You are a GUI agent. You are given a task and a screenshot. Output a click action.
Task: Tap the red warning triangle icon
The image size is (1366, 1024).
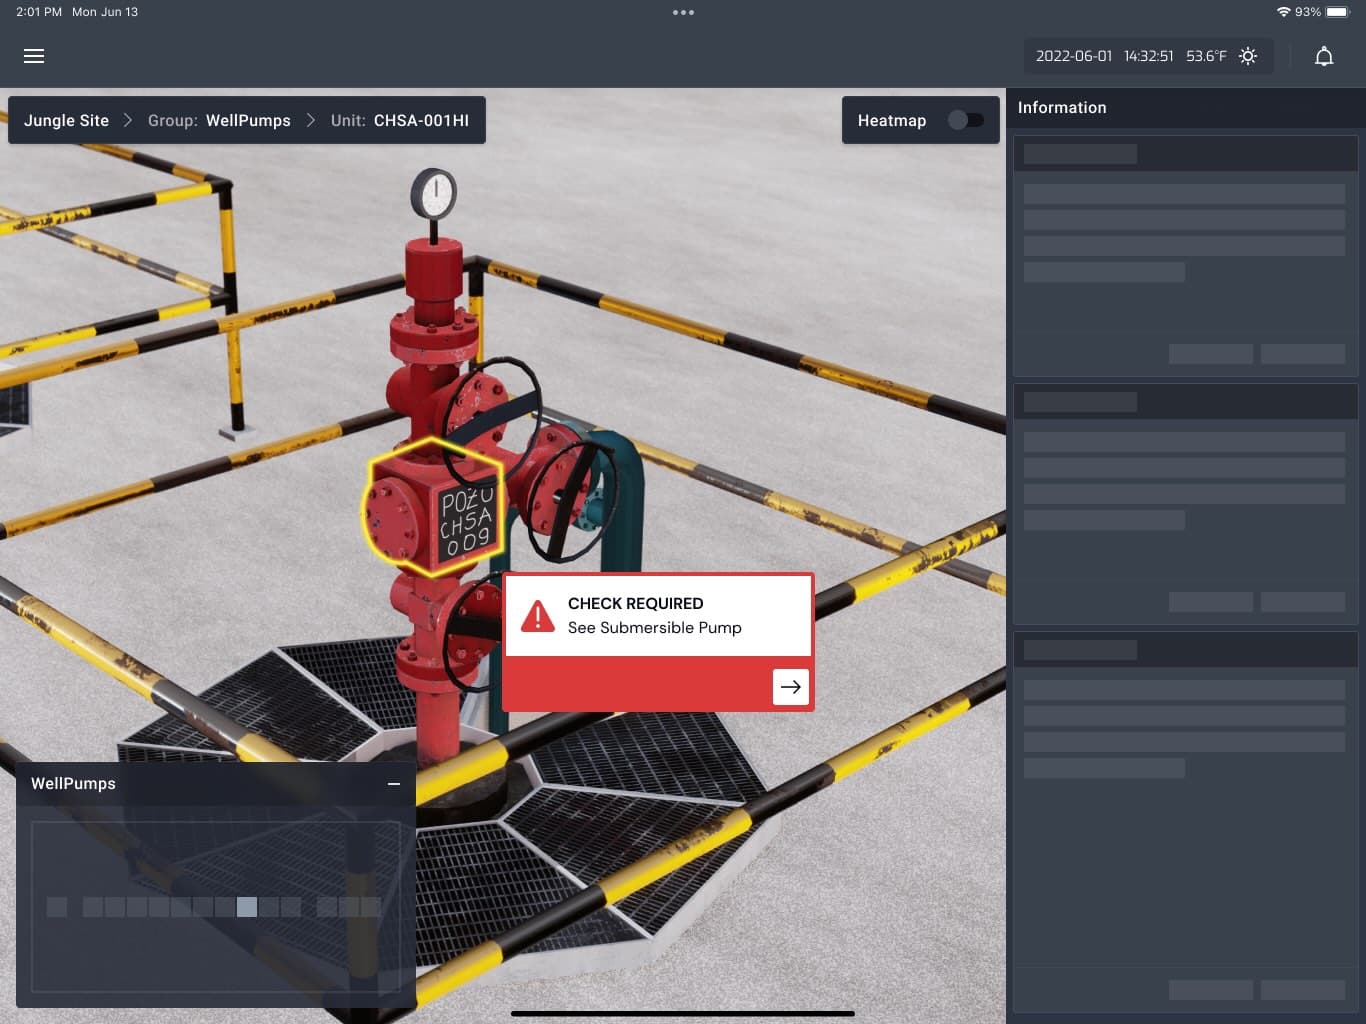(x=538, y=616)
